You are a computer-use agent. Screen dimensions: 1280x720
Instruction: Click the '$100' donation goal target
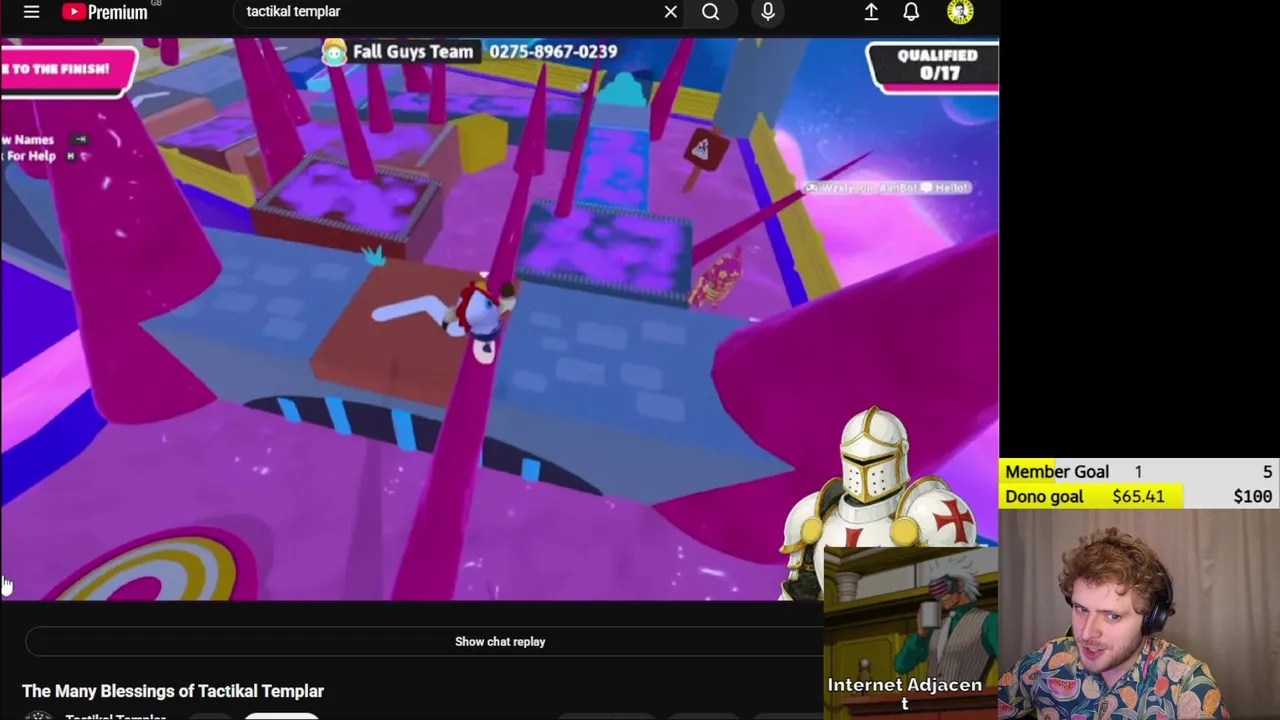tap(1253, 497)
